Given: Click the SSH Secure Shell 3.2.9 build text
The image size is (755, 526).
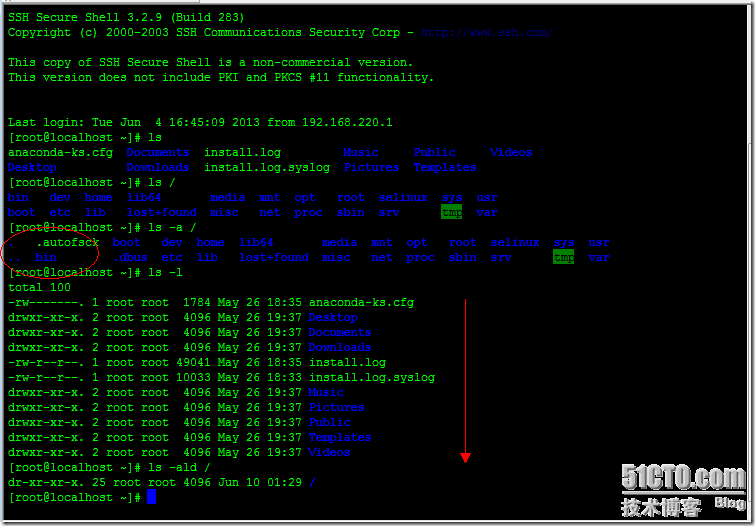Looking at the screenshot, I should (x=126, y=17).
